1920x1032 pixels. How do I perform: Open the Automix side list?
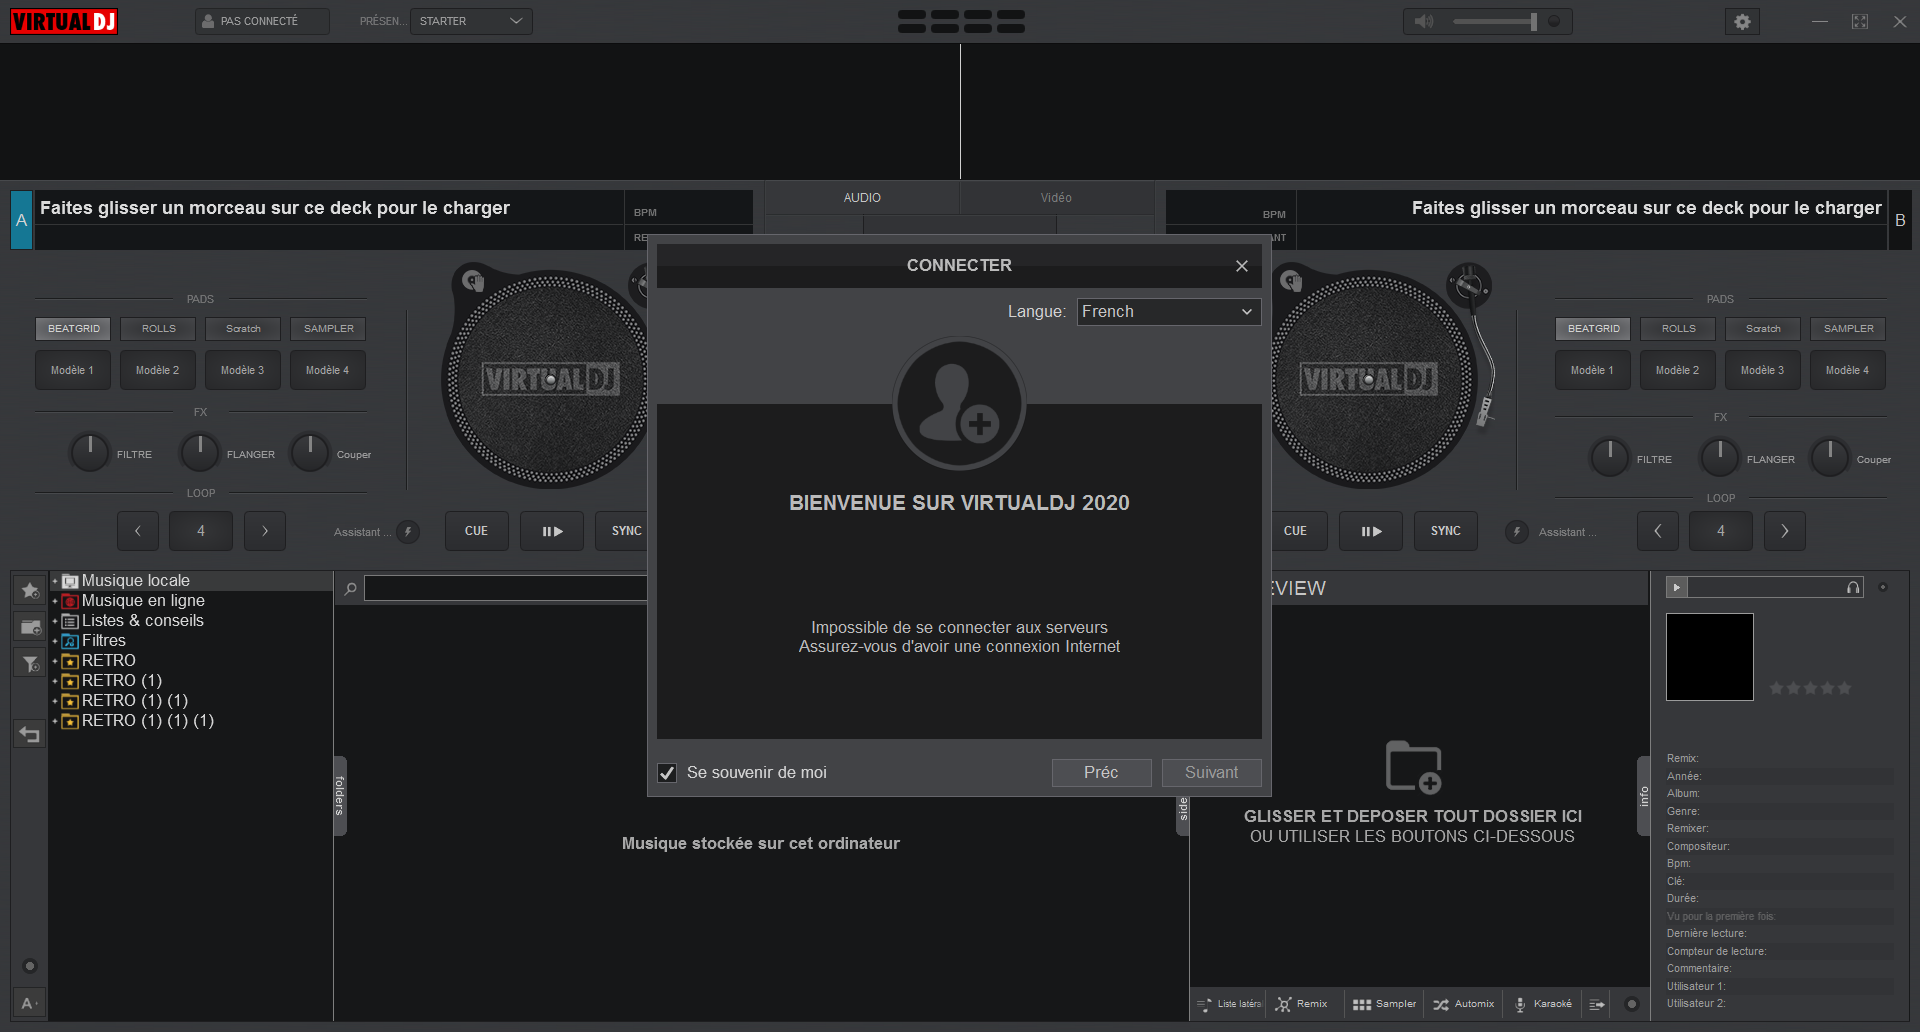tap(1464, 1004)
